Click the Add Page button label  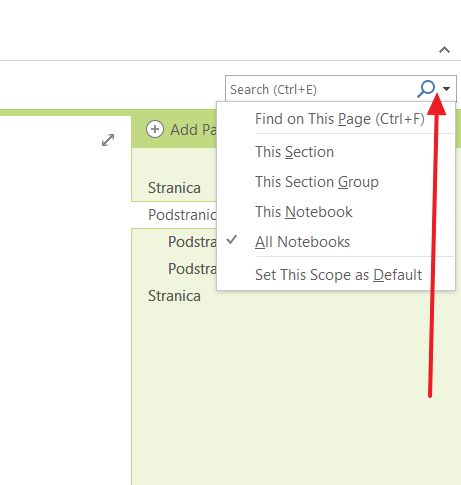(193, 130)
